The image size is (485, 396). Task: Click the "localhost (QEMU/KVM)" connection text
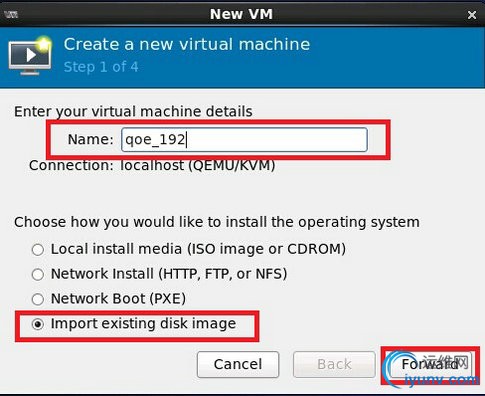[198, 165]
